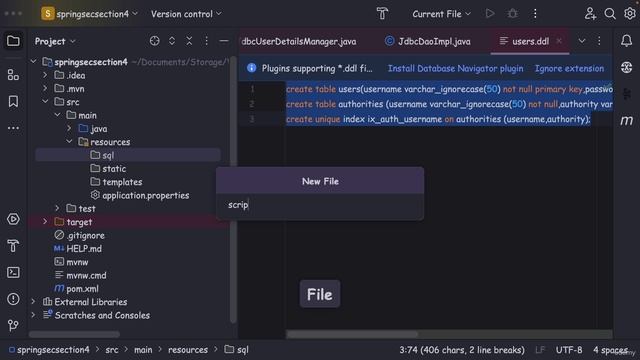Expand all nodes in Project panel
Screen dimensions: 640x360
172,41
